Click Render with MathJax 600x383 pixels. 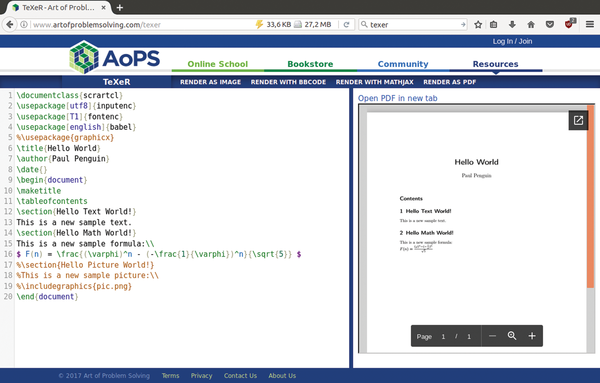[375, 82]
